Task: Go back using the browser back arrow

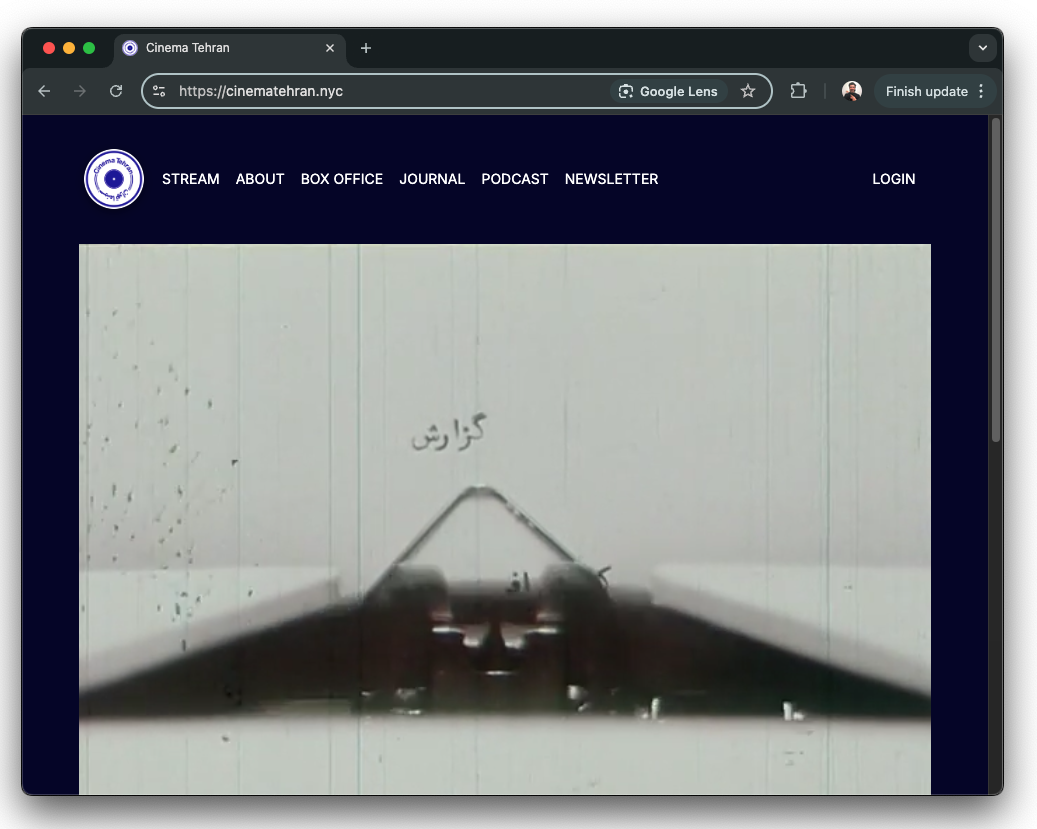Action: point(44,91)
